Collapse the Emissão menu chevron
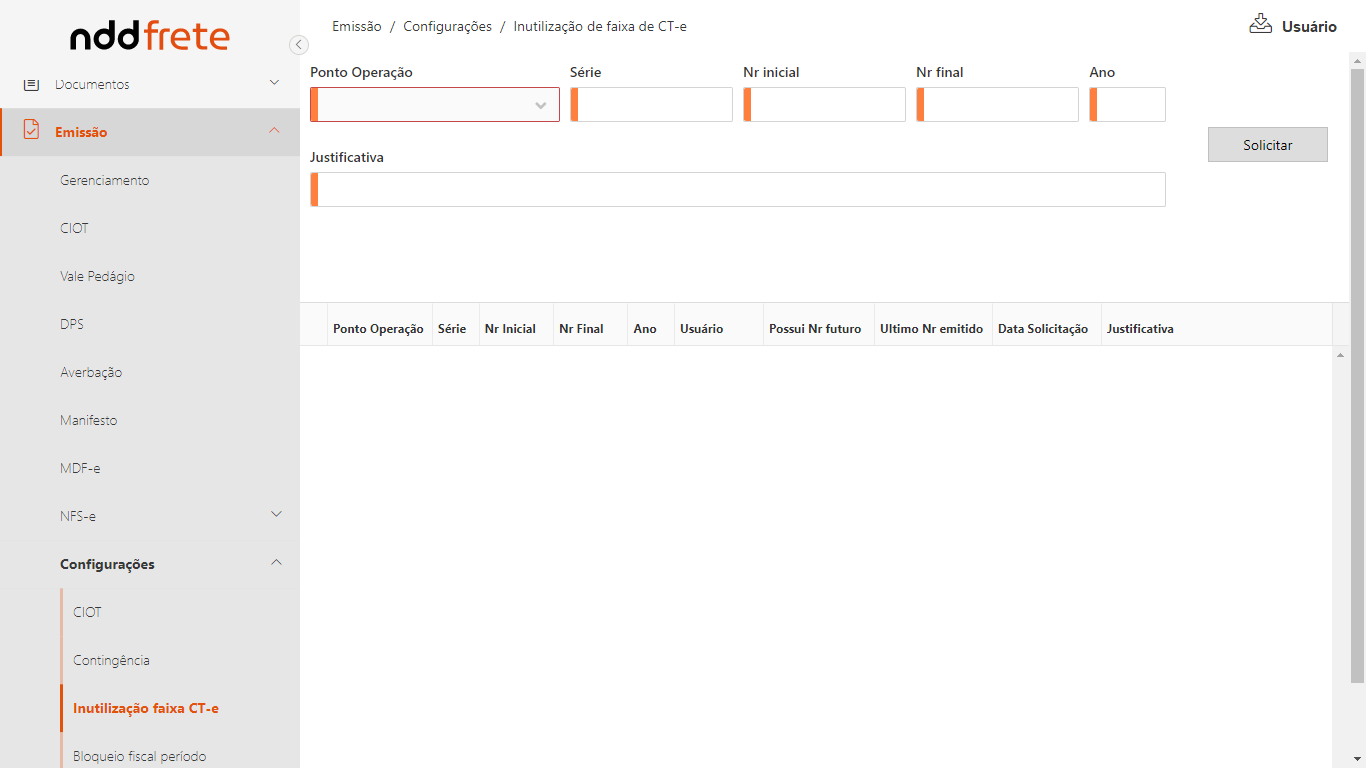Viewport: 1366px width, 768px height. click(275, 131)
